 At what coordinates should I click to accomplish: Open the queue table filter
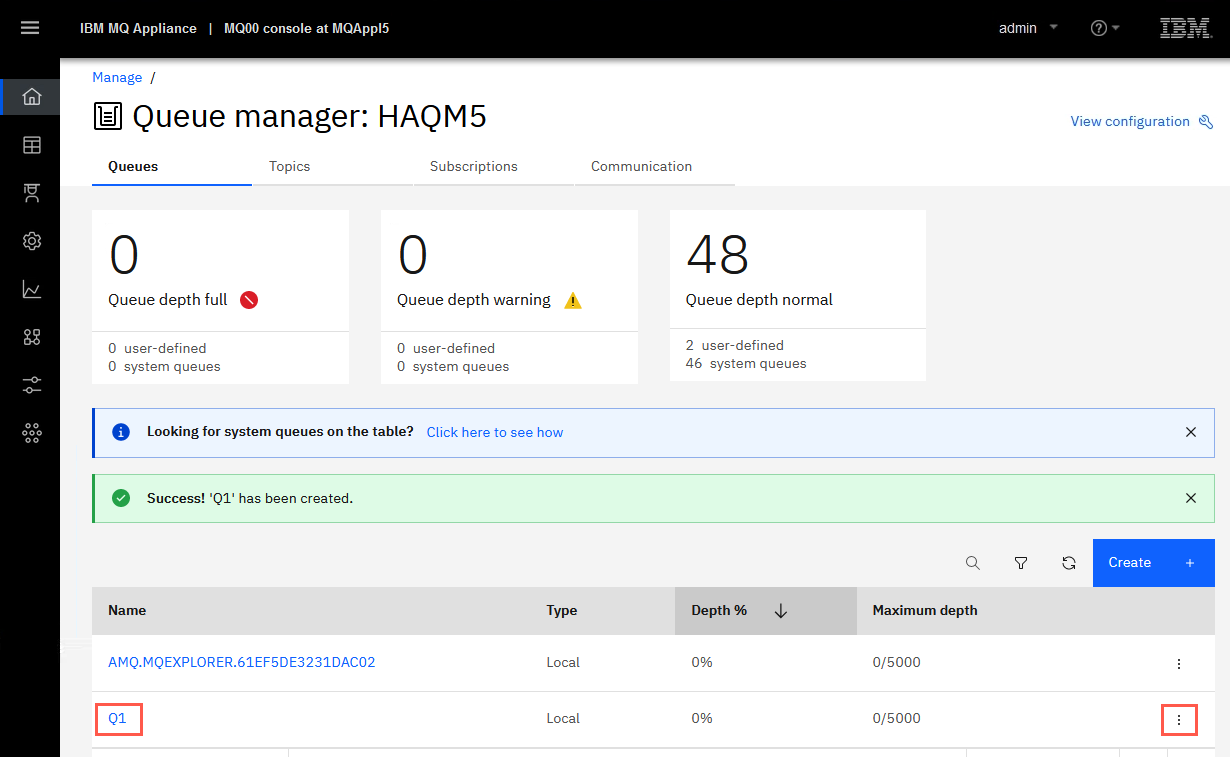tap(1021, 563)
